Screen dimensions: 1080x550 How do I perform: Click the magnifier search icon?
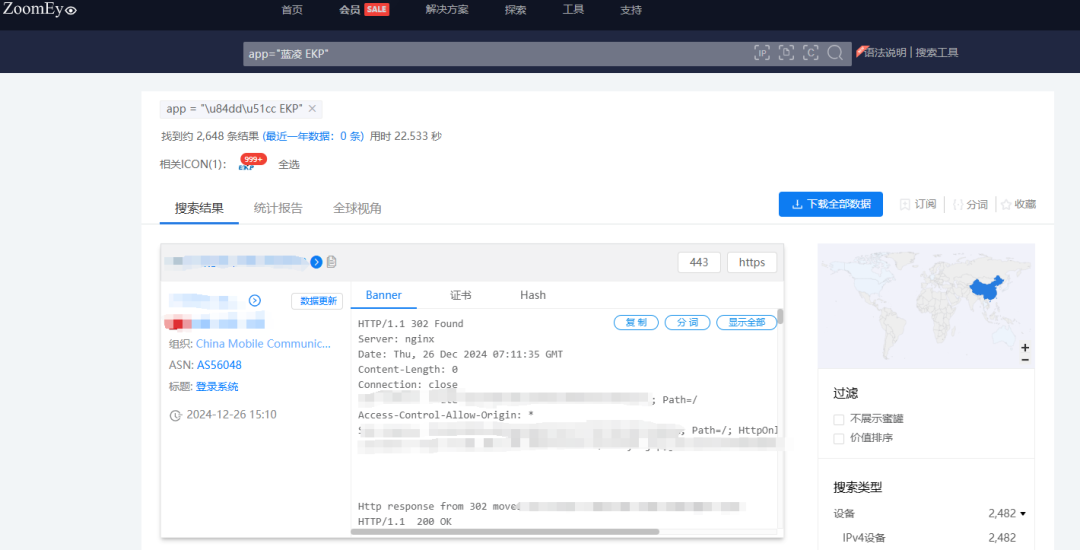coord(835,53)
